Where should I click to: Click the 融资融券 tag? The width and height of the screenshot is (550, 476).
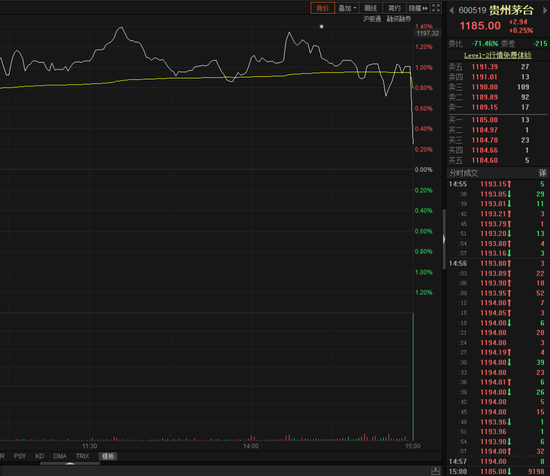pos(398,19)
